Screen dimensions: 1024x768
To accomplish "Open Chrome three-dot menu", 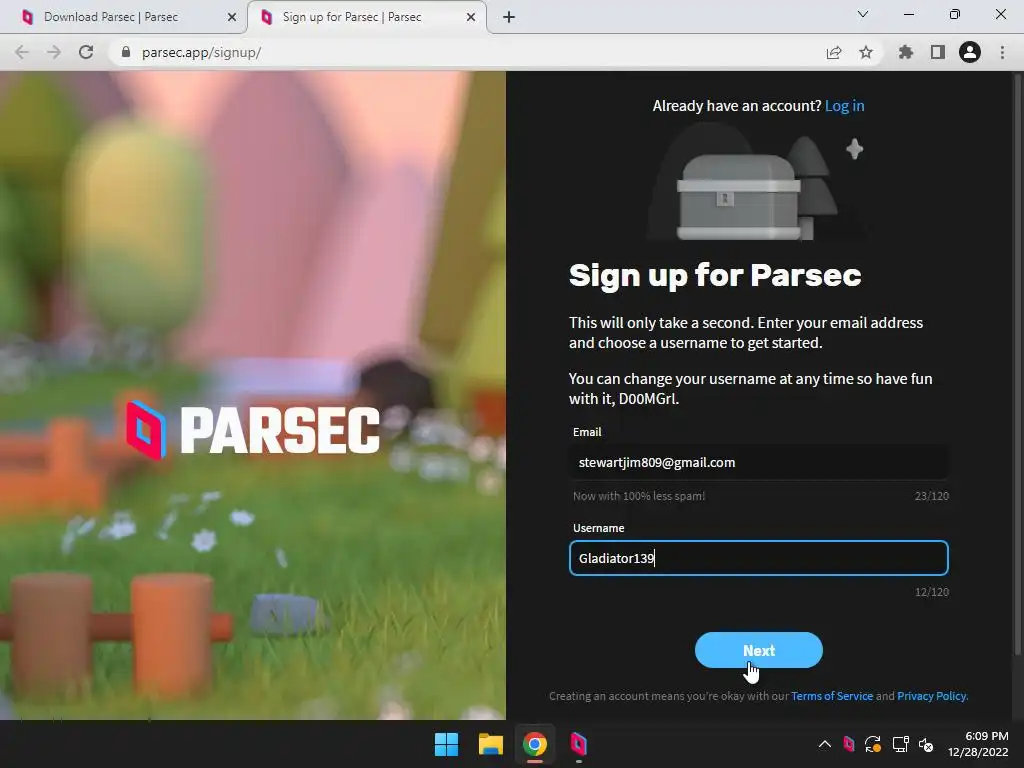I will click(x=1002, y=52).
